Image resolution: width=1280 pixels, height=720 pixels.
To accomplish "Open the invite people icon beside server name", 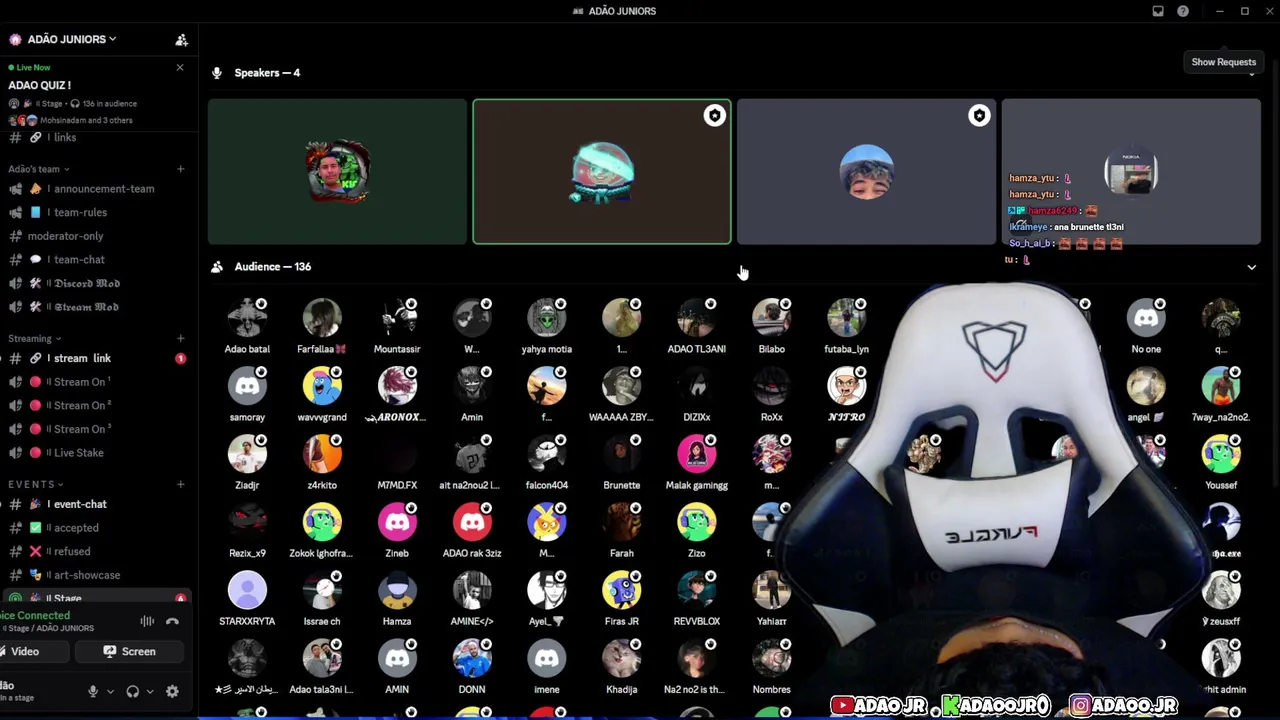I will (182, 40).
